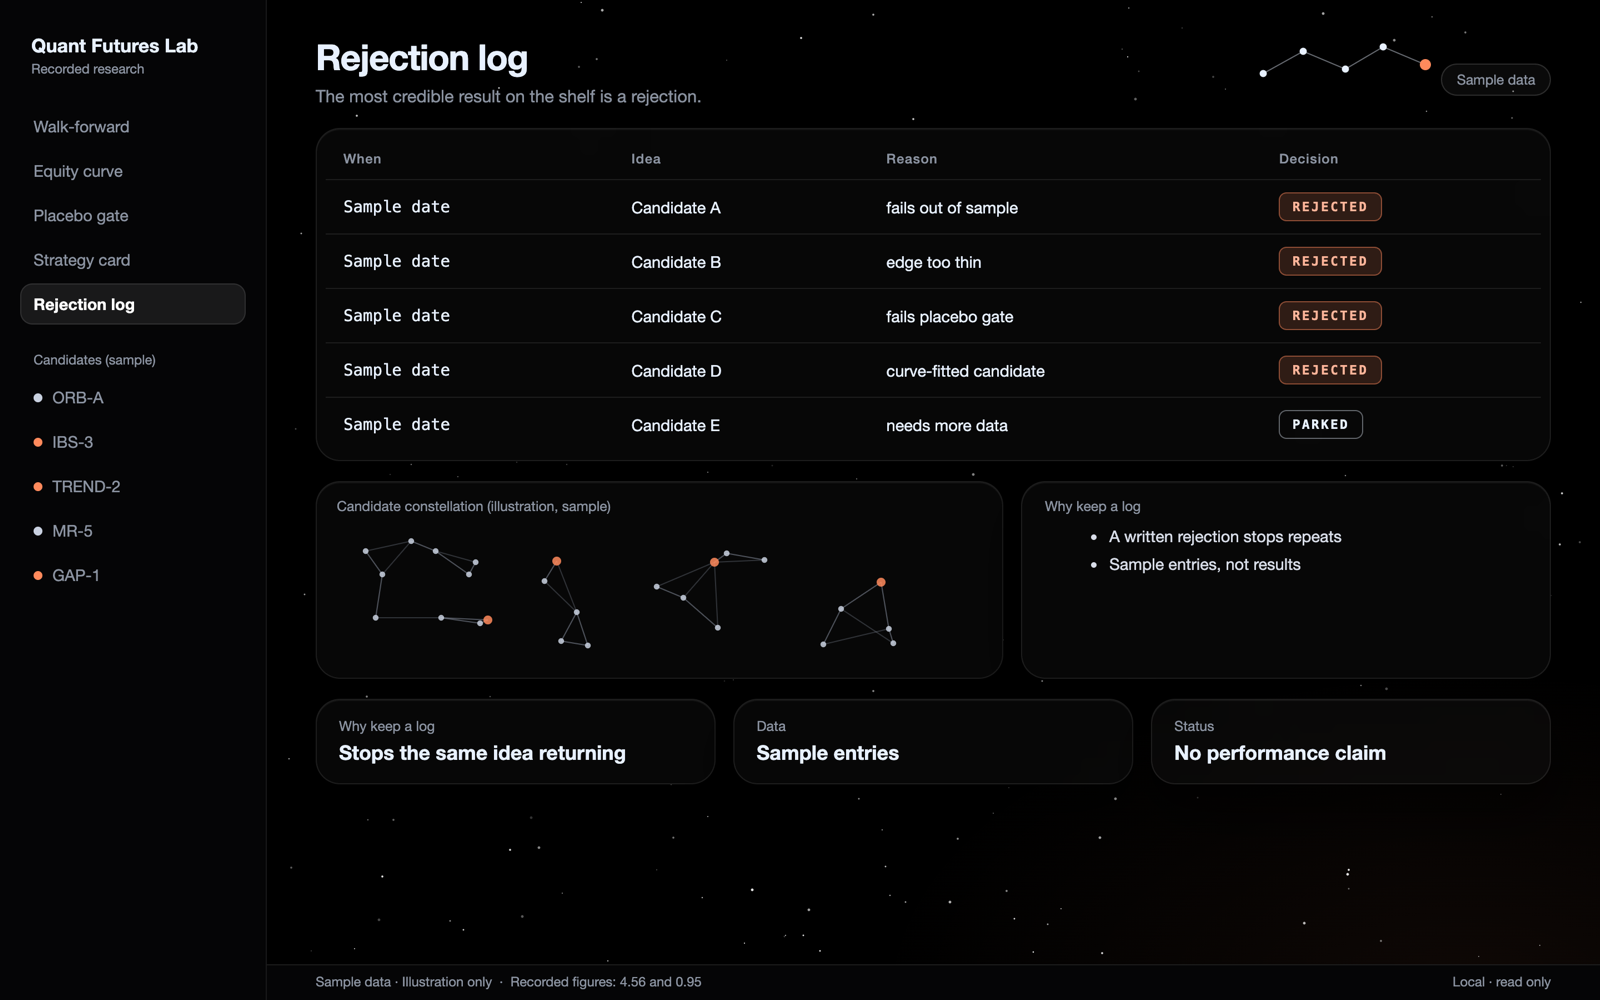
Task: Click 'Recorded figures: 4.56 and 0.95' footer text
Action: [606, 982]
